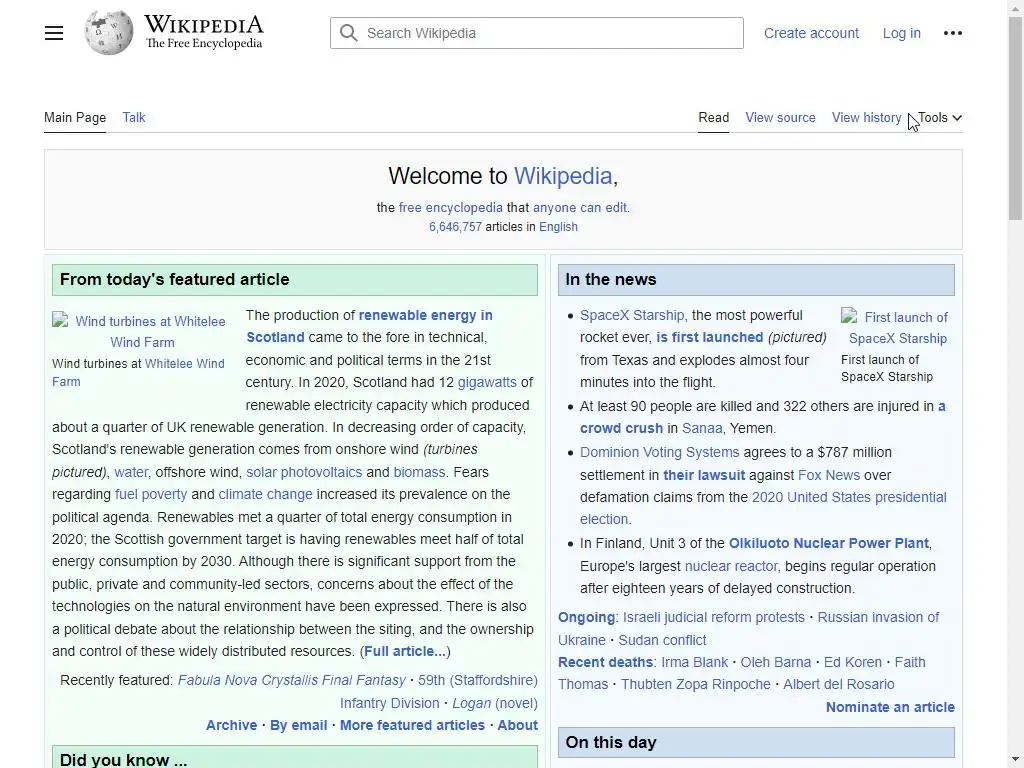Image resolution: width=1024 pixels, height=768 pixels.
Task: Click the climate change link
Action: click(265, 494)
